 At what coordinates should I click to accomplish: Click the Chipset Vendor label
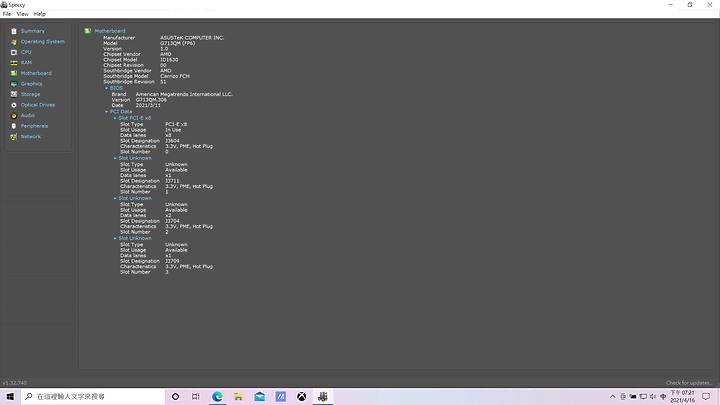[x=122, y=54]
